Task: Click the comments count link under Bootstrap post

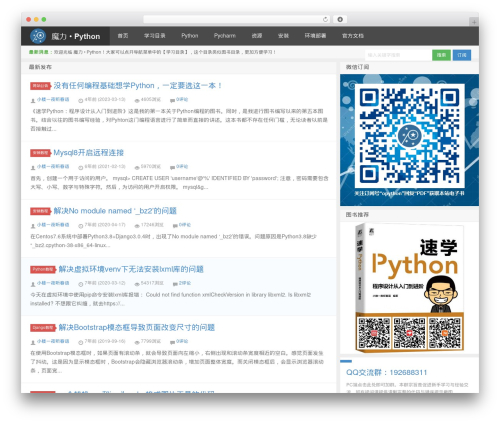Action: pos(182,341)
